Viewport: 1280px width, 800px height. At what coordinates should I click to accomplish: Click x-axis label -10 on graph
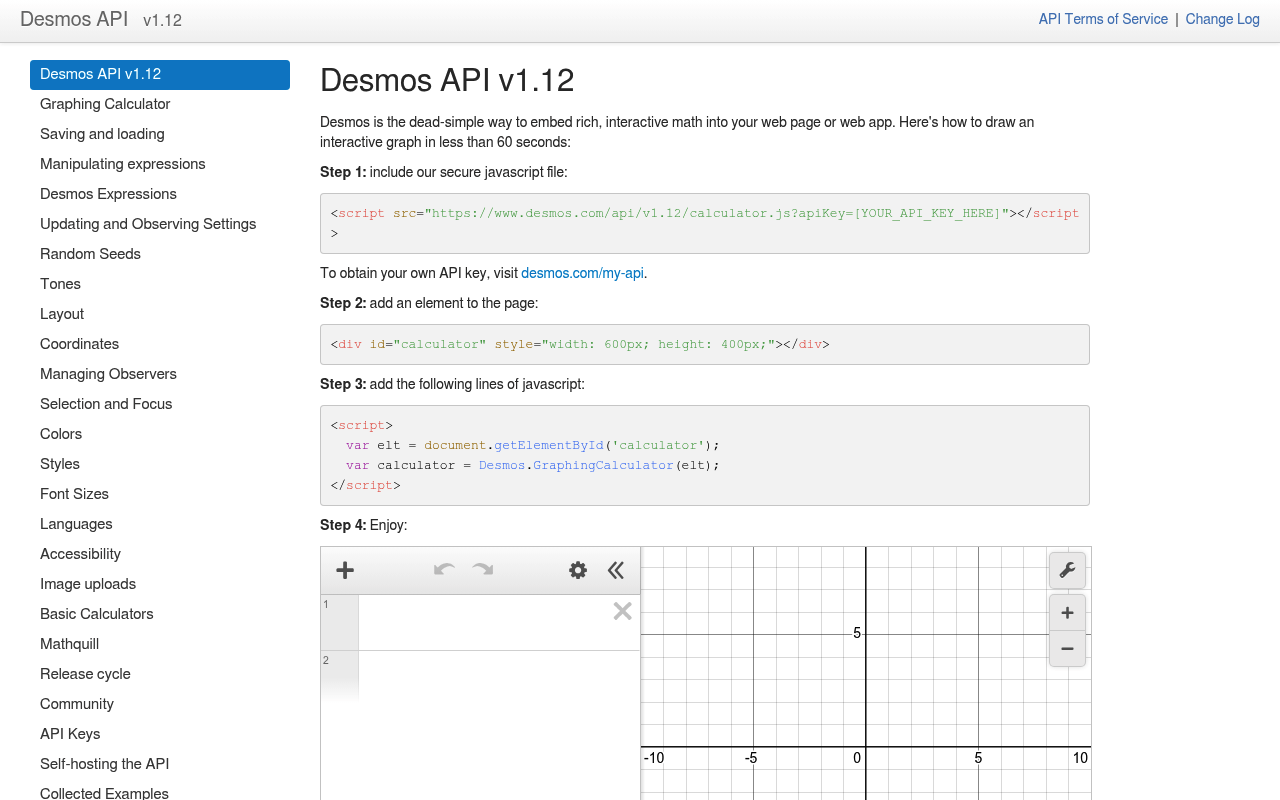pyautogui.click(x=654, y=758)
